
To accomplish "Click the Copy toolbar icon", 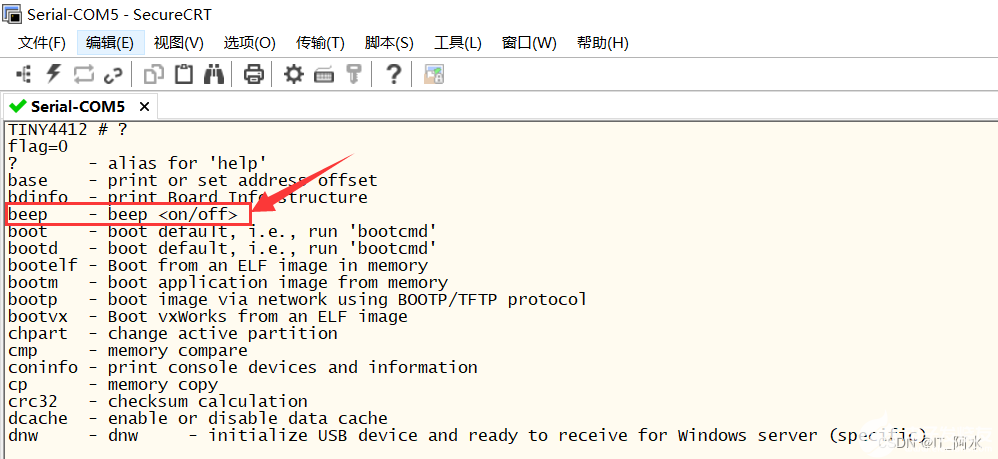I will point(153,75).
